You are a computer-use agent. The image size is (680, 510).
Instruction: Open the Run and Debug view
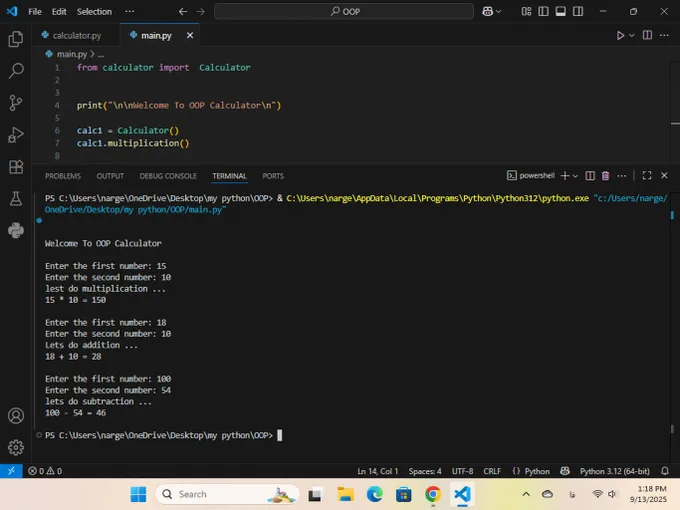coord(15,135)
